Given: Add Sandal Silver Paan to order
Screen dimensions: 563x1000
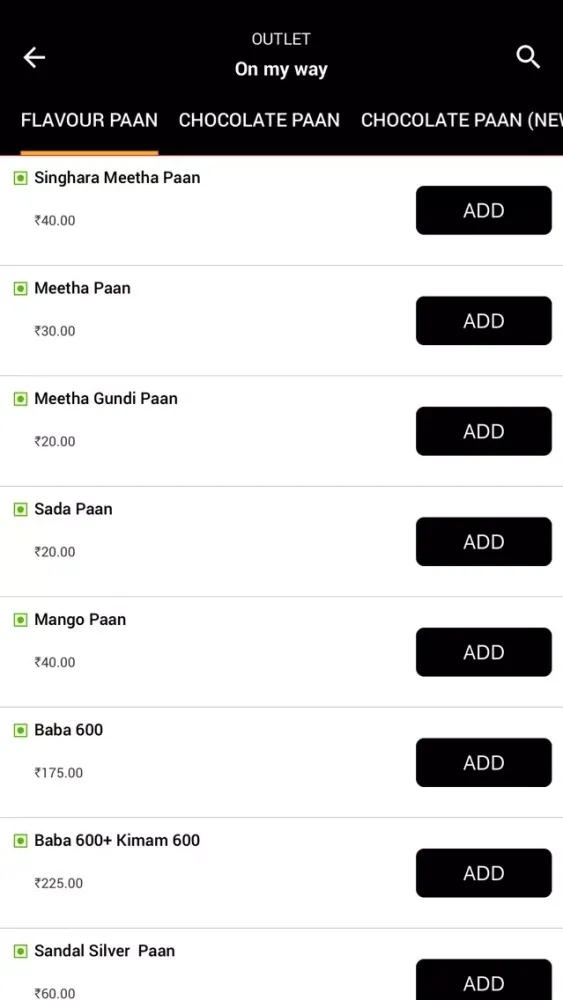Looking at the screenshot, I should 484,980.
